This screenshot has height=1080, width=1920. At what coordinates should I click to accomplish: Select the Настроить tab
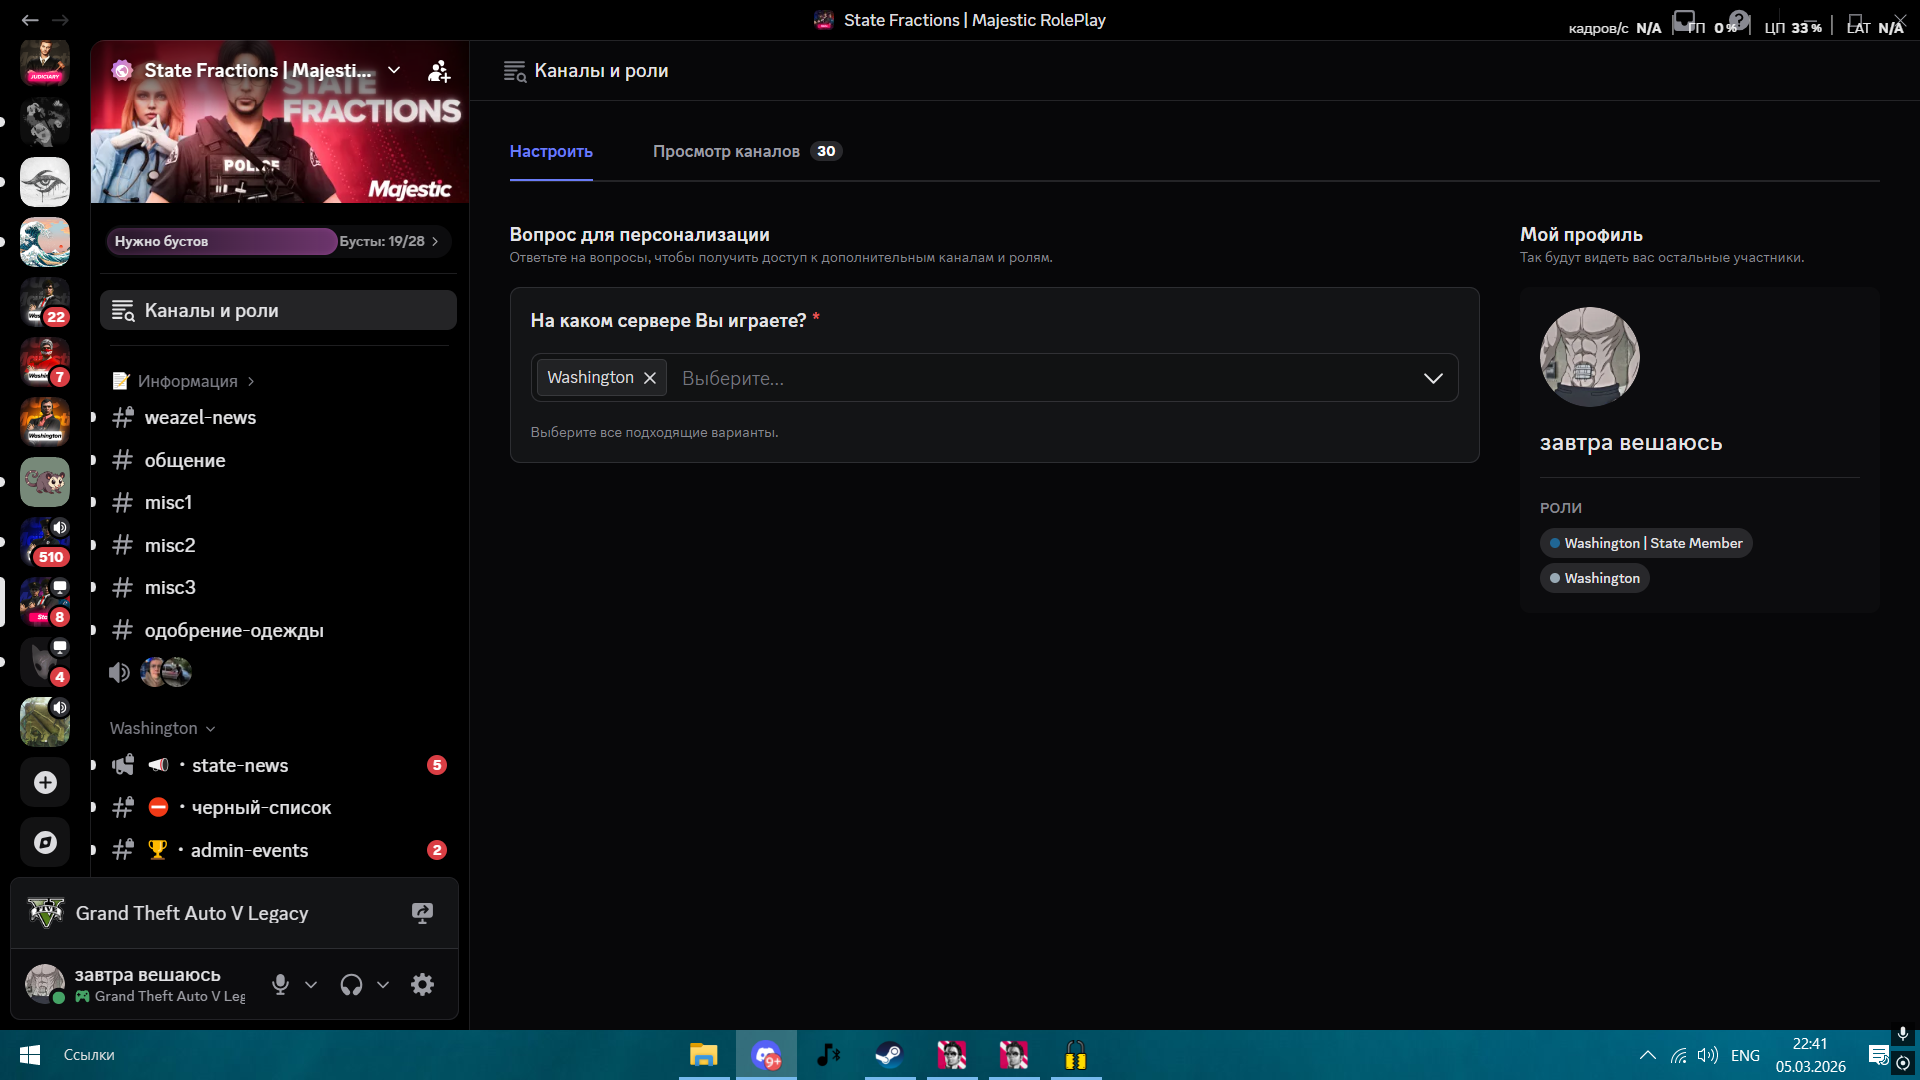pyautogui.click(x=551, y=151)
